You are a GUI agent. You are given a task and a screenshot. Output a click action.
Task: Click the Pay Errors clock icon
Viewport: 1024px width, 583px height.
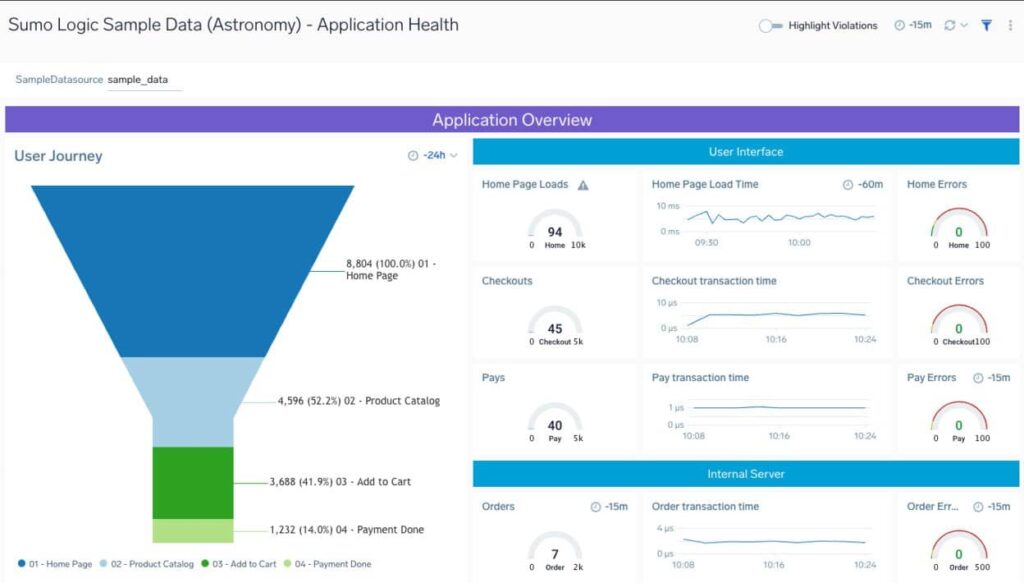(x=977, y=378)
